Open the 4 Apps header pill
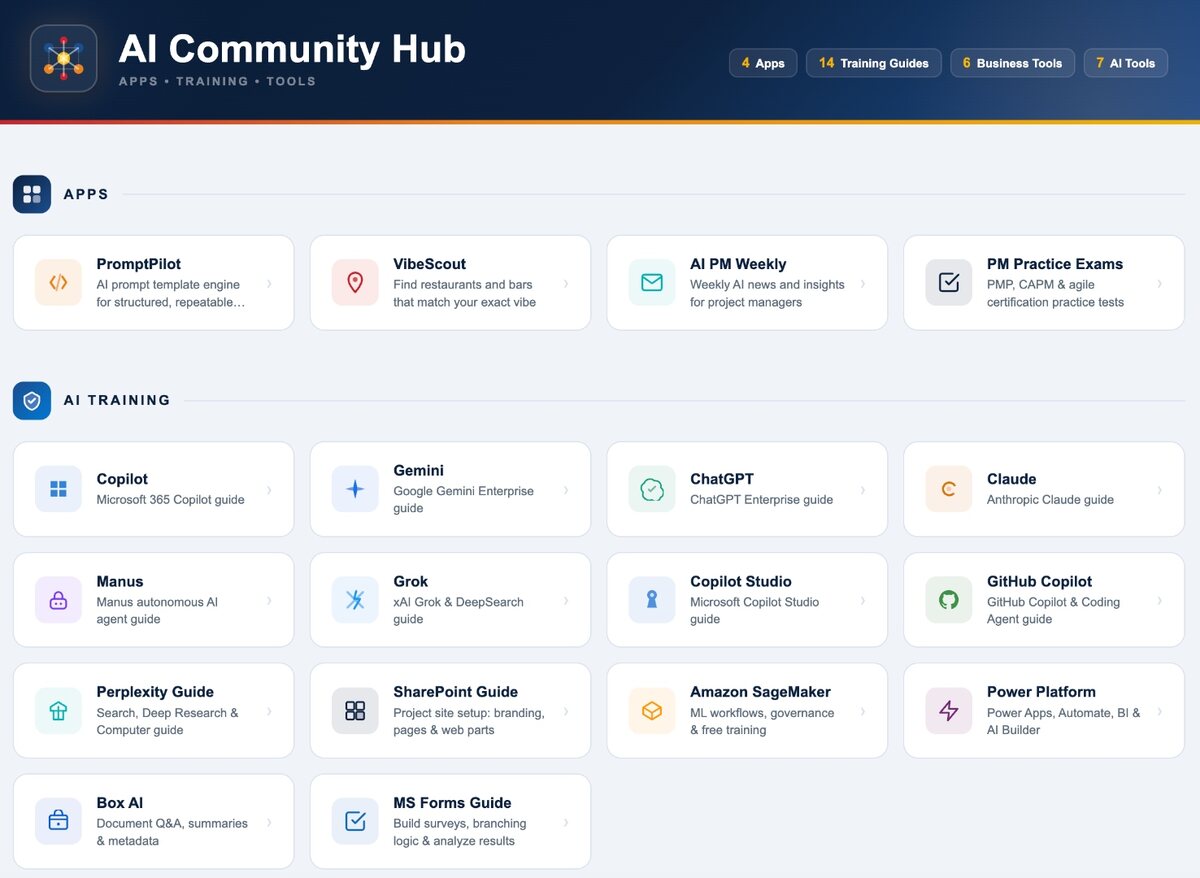The height and width of the screenshot is (878, 1200). pos(763,63)
